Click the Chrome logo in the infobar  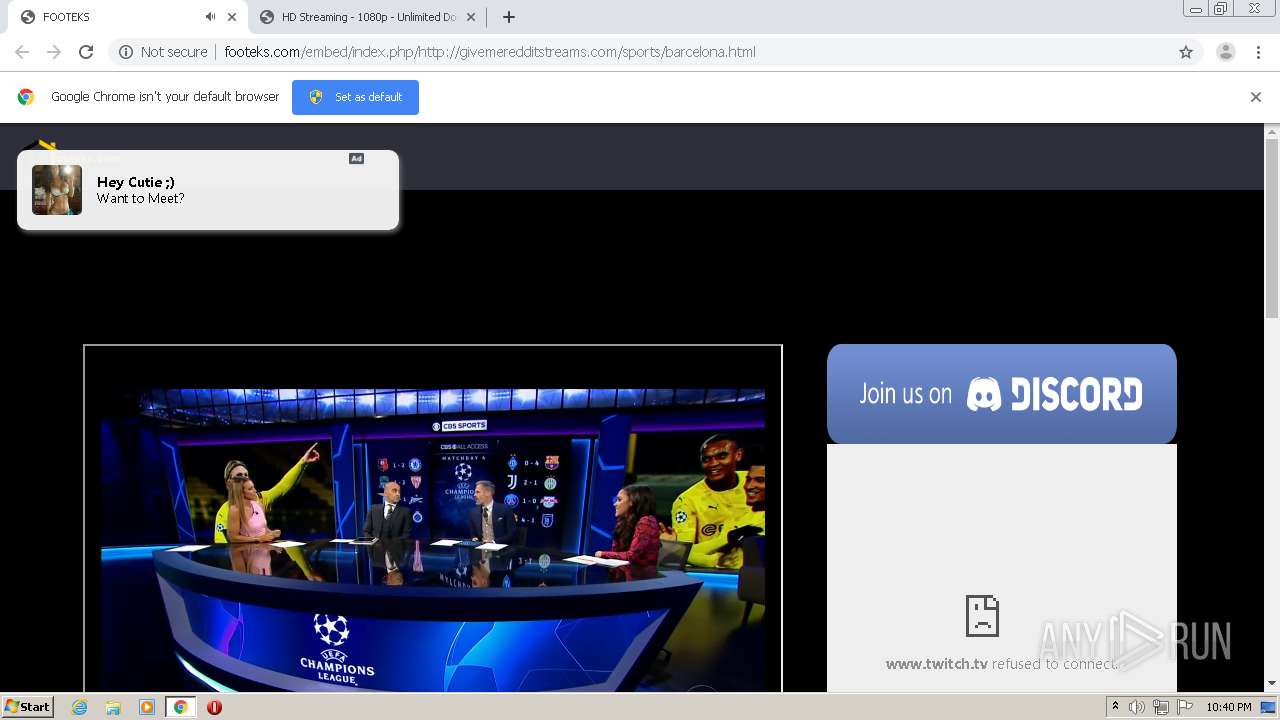coord(26,97)
